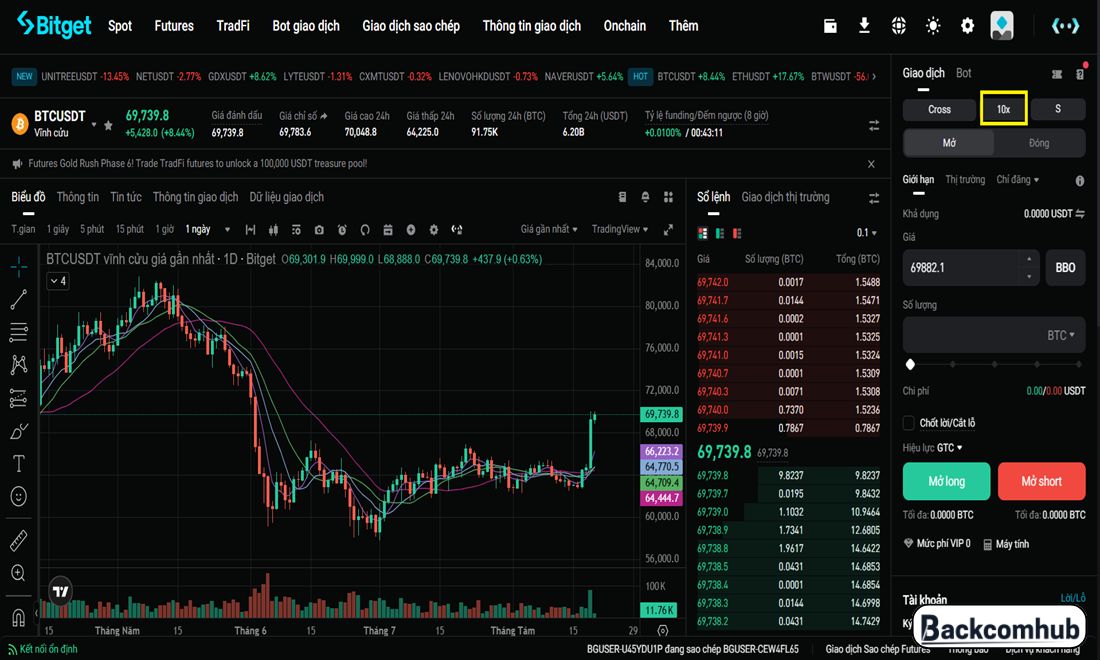Show only buy orders in order book
This screenshot has width=1100, height=660.
click(x=720, y=234)
